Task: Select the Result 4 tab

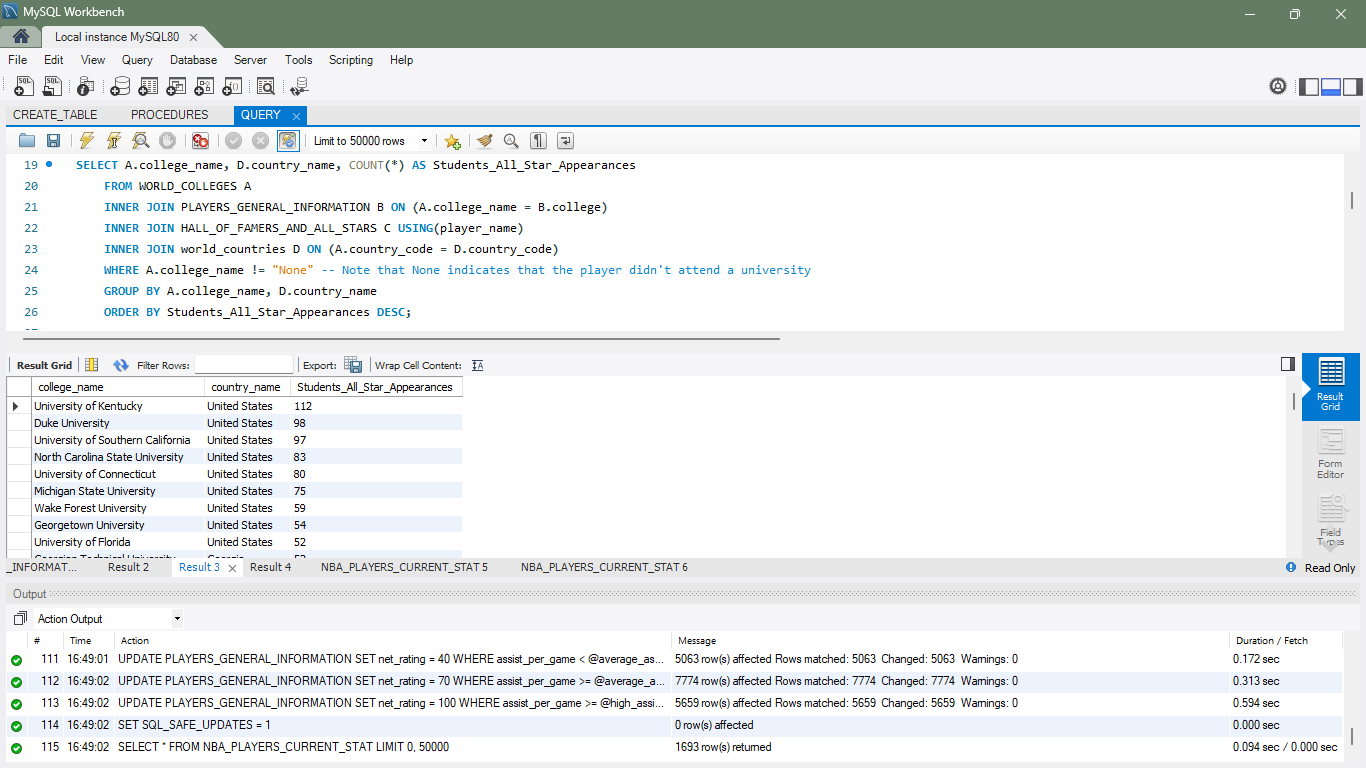Action: point(270,567)
